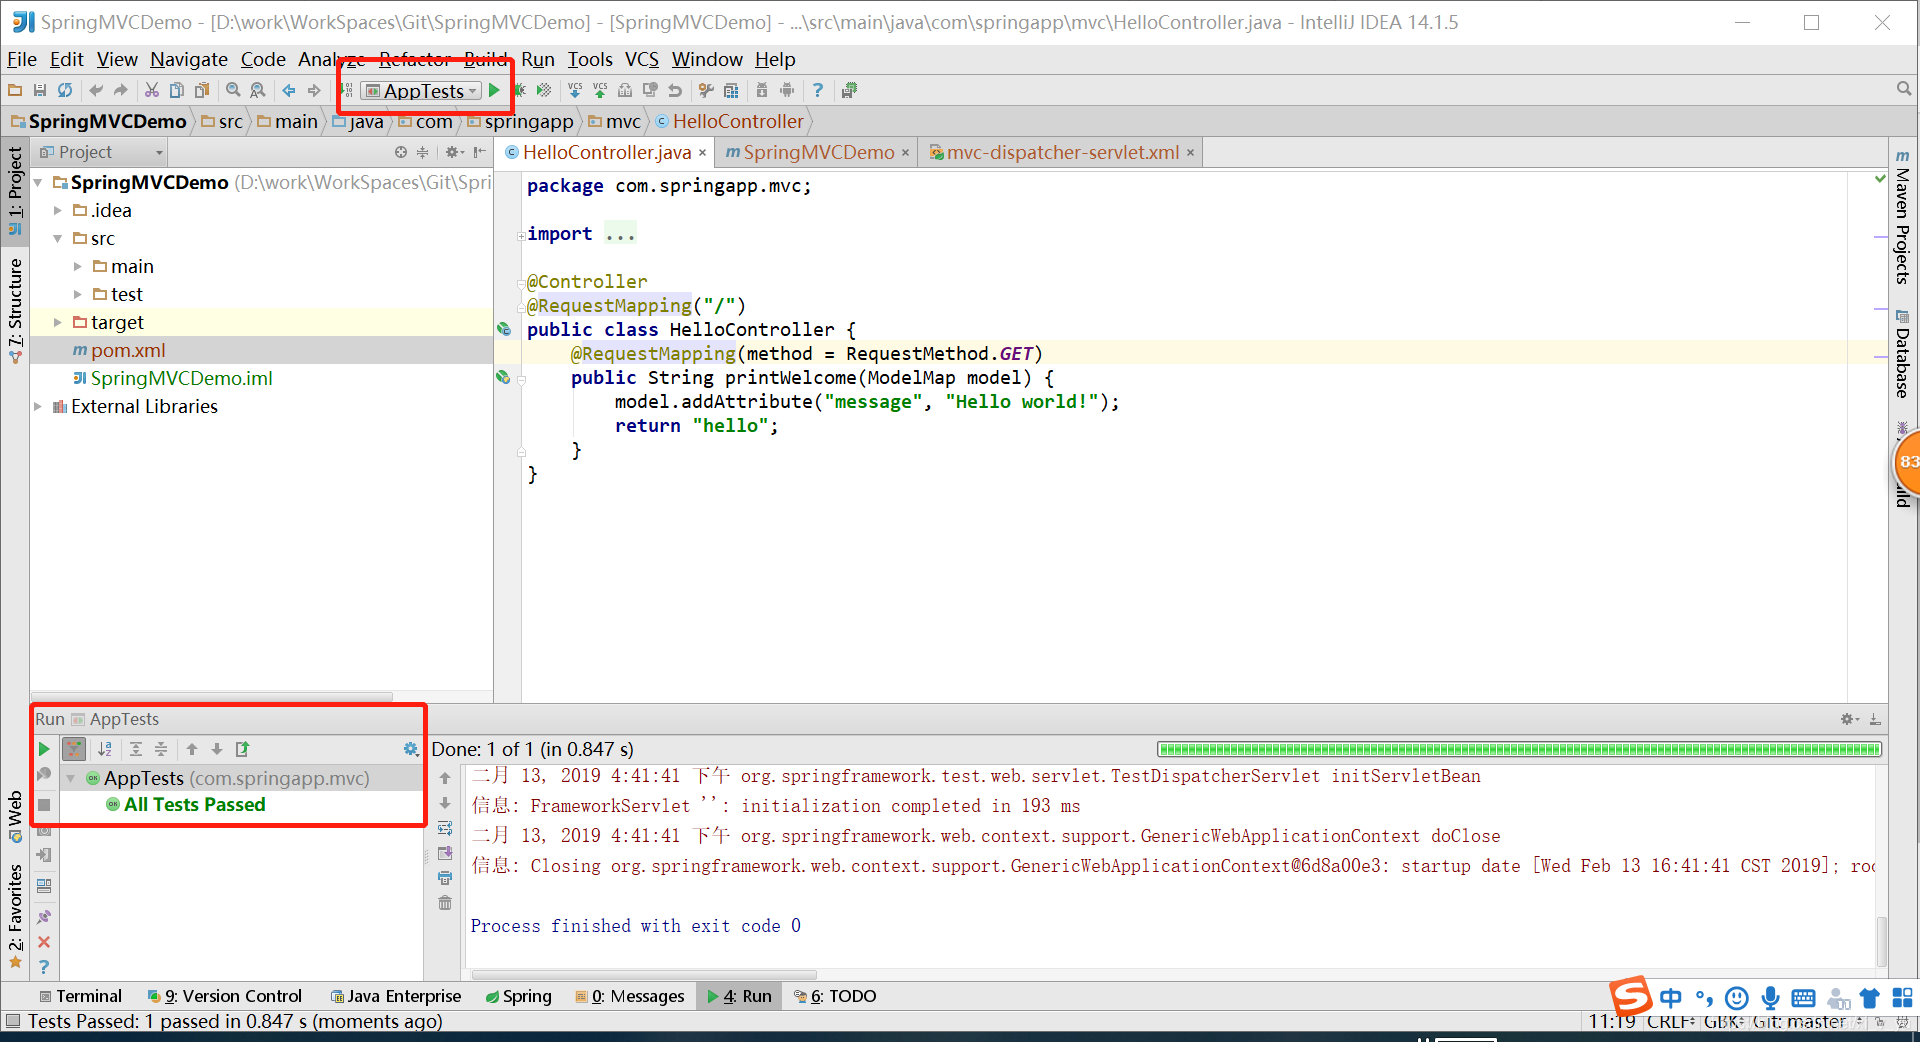Click Rerun green arrow in Run panel
Screen dimensions: 1920x1042
[x=44, y=749]
